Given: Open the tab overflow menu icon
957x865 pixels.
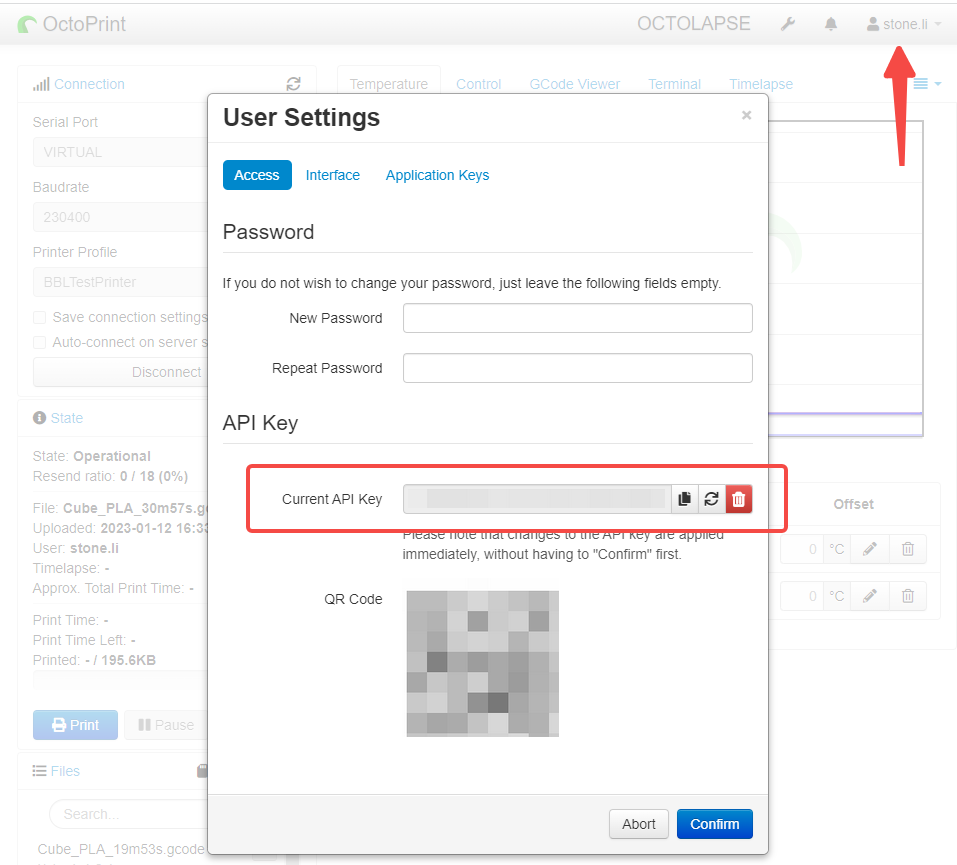Looking at the screenshot, I should pyautogui.click(x=927, y=84).
